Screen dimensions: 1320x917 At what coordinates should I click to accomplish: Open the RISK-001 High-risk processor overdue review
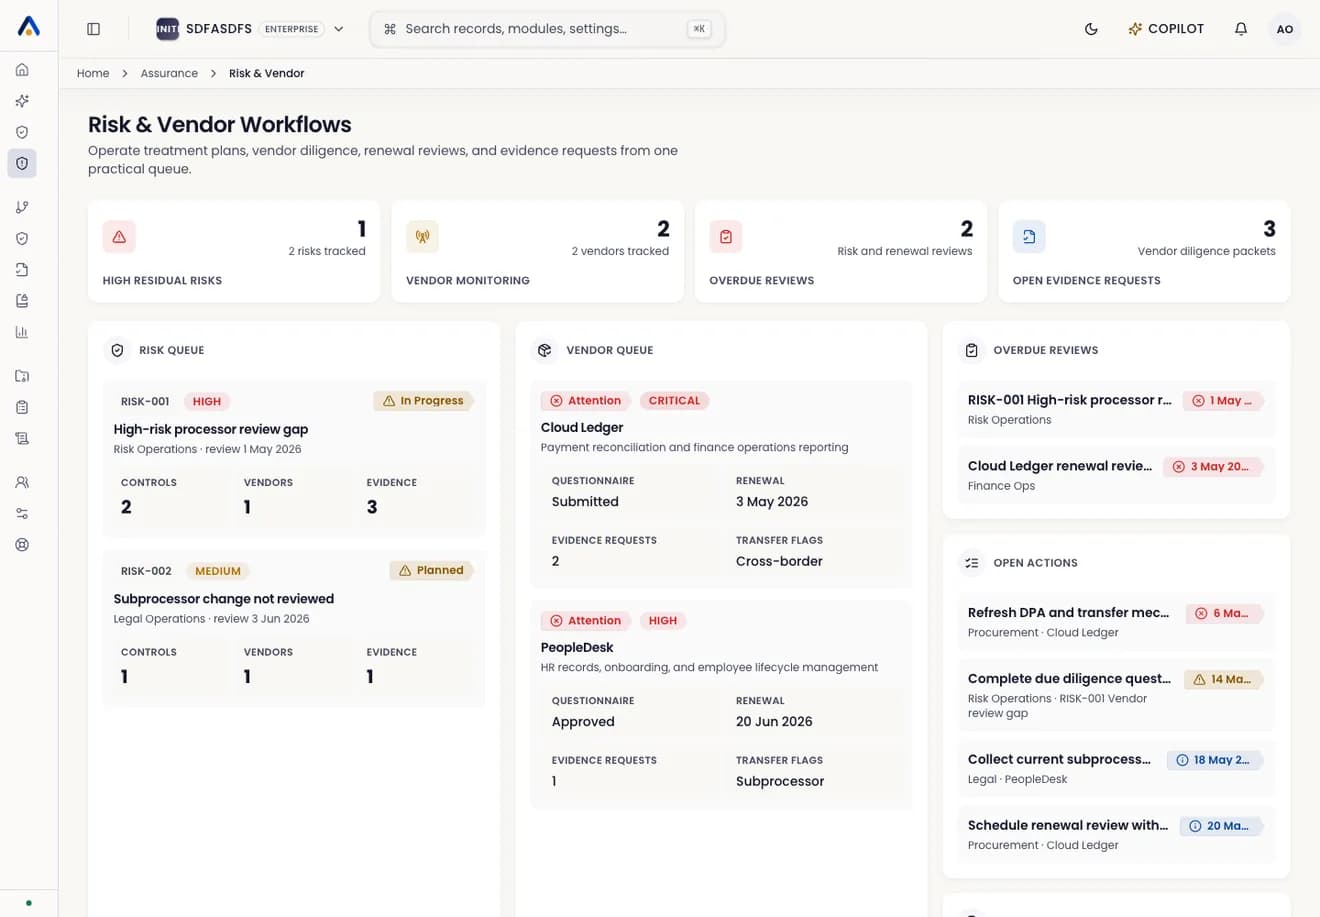(1116, 409)
